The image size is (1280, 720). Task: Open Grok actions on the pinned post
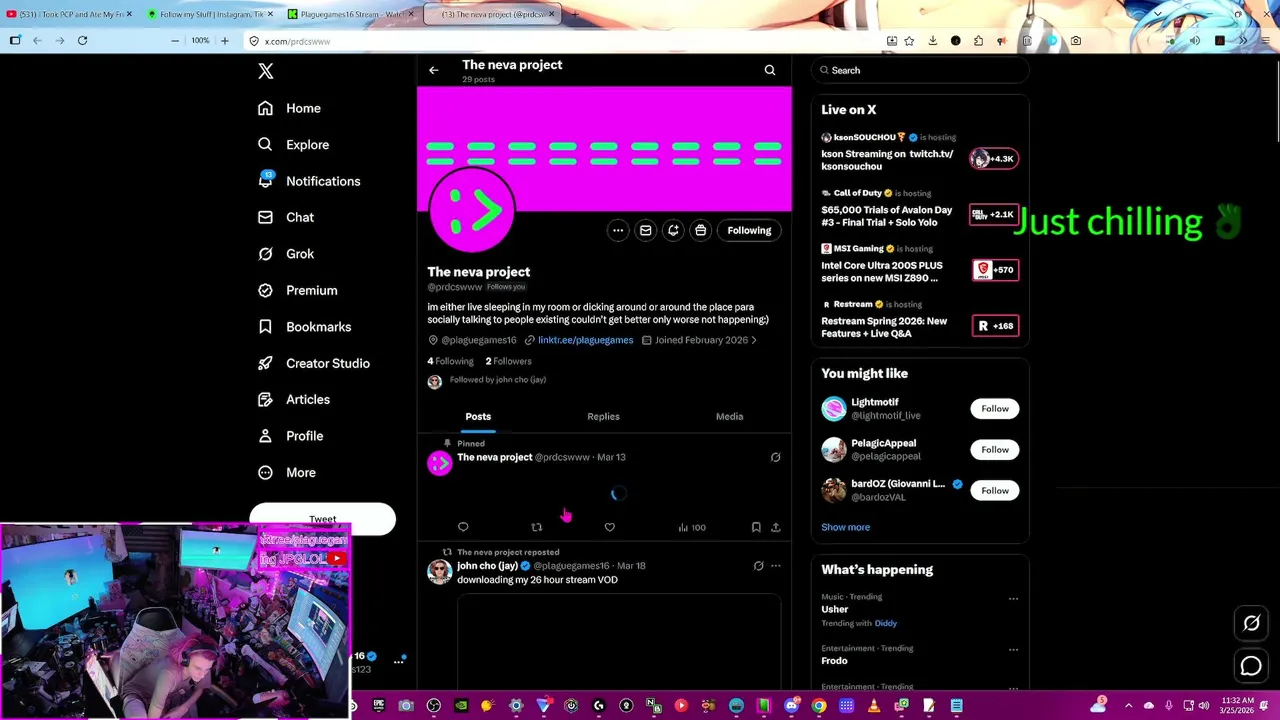(775, 457)
